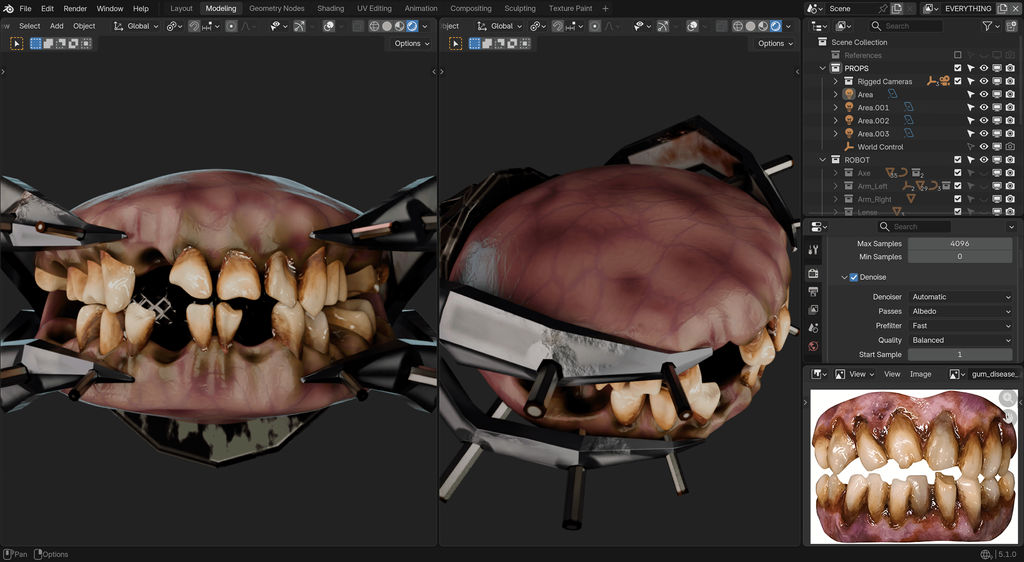This screenshot has height=562, width=1024.
Task: Select the tweak select tool in the left viewport
Action: [x=17, y=44]
